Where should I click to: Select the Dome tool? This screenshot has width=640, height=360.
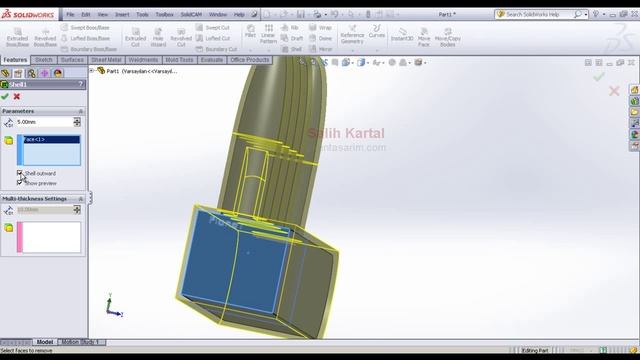point(320,38)
